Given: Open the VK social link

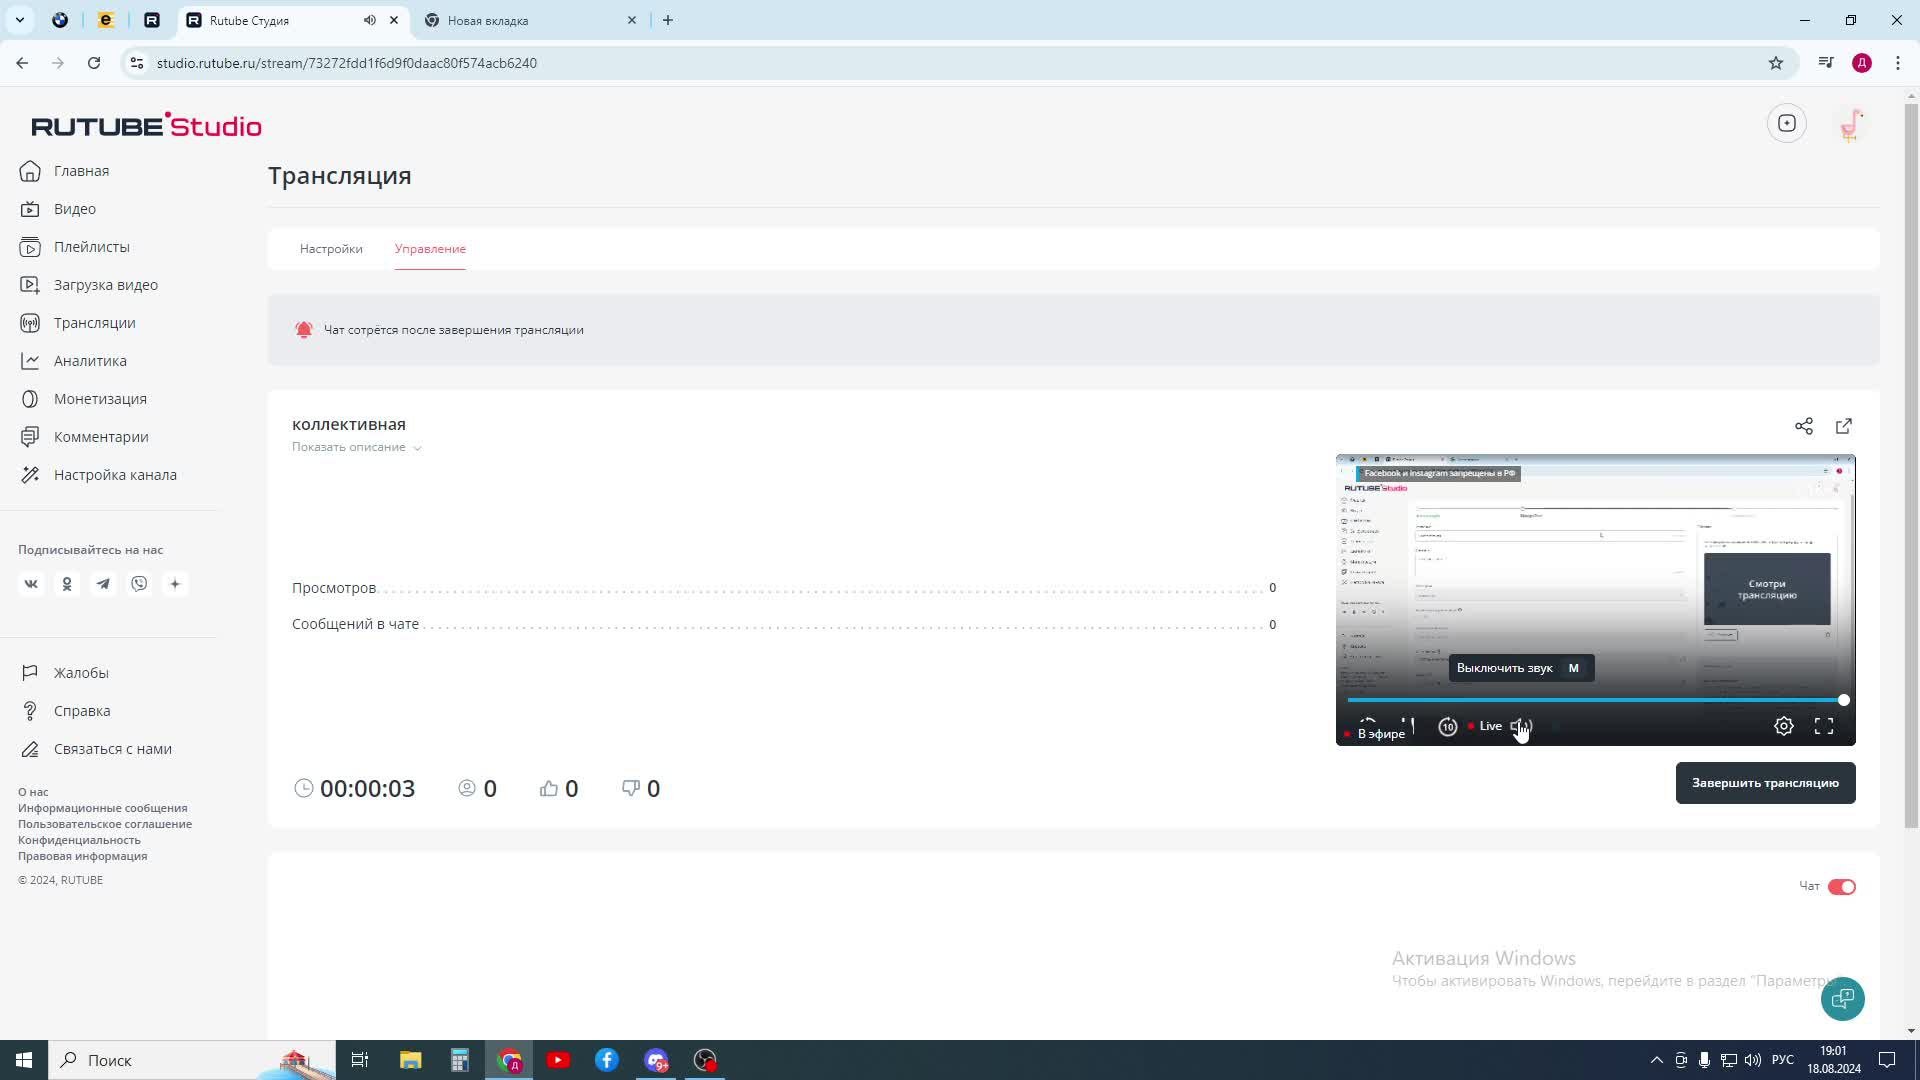Looking at the screenshot, I should coord(31,584).
